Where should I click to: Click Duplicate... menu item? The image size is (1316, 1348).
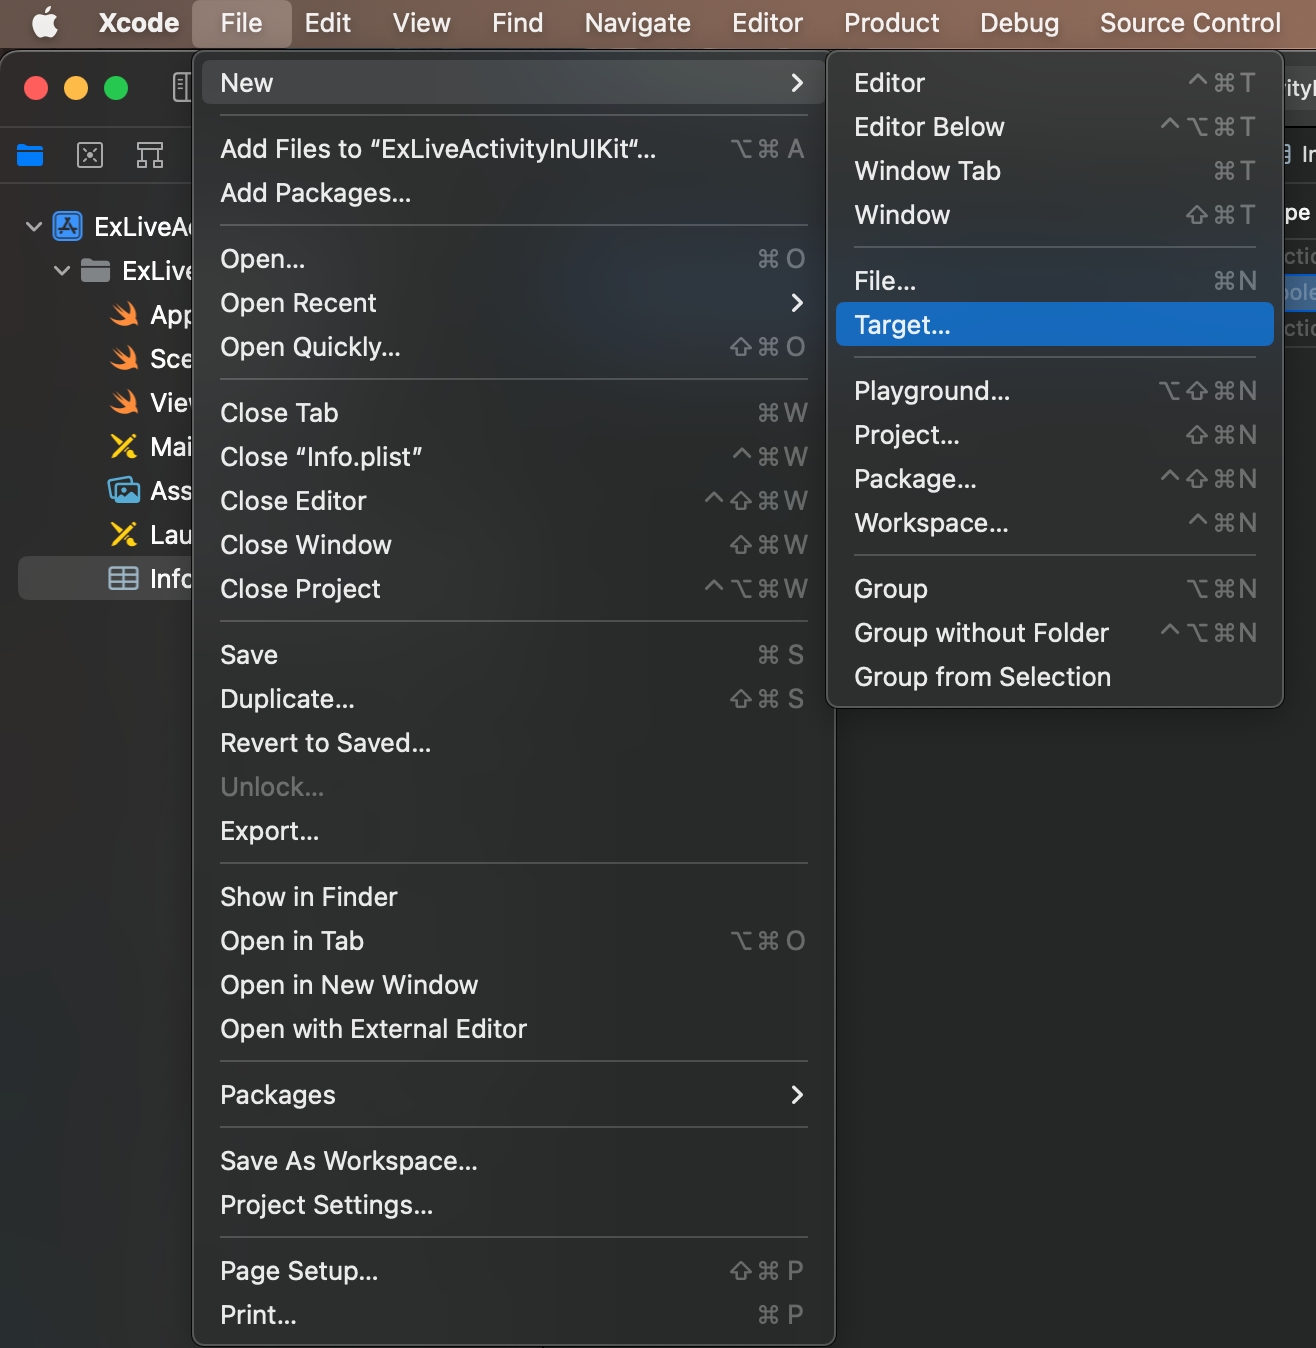tap(513, 699)
